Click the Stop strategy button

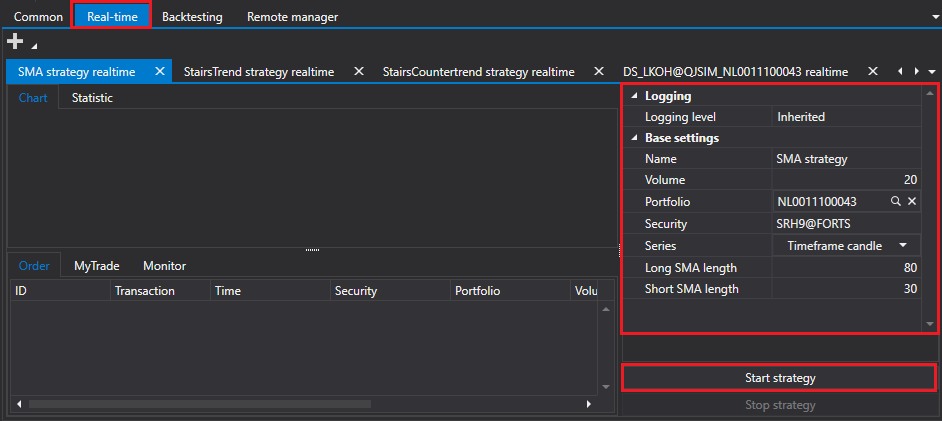[780, 405]
